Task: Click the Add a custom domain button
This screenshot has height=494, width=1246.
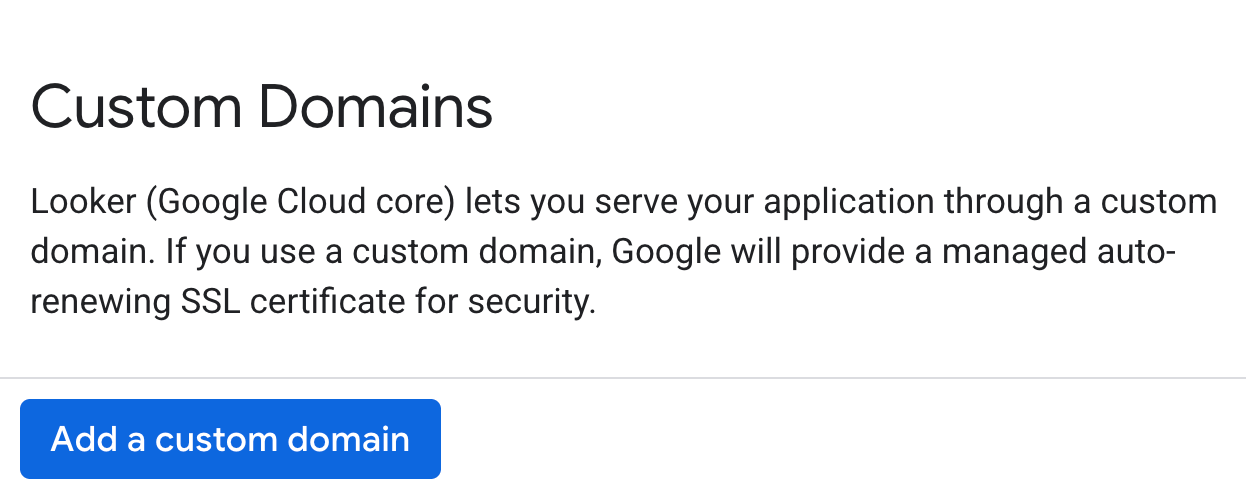Action: 230,439
